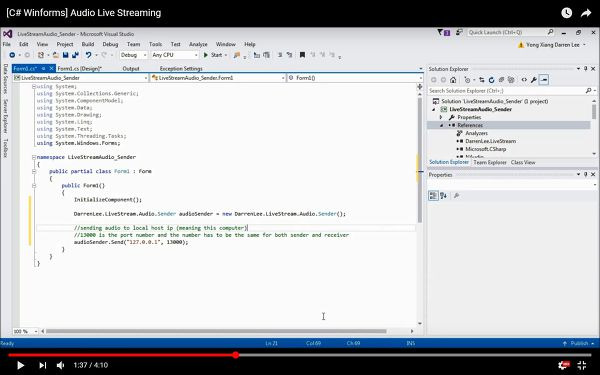Click the Open File folder icon
The height and width of the screenshot is (375, 600).
click(56, 55)
